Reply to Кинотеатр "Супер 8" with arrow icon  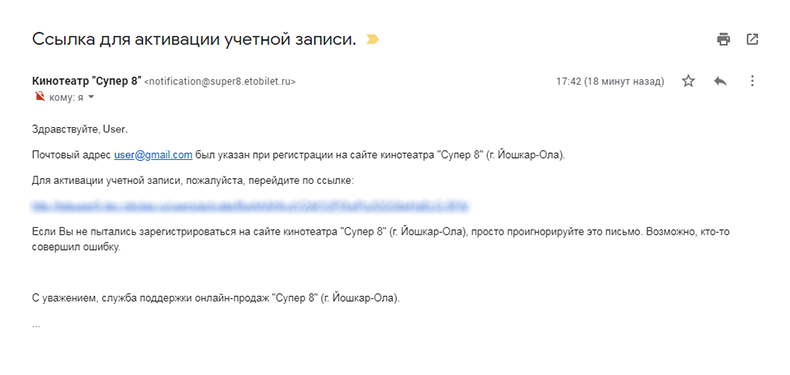coord(720,81)
